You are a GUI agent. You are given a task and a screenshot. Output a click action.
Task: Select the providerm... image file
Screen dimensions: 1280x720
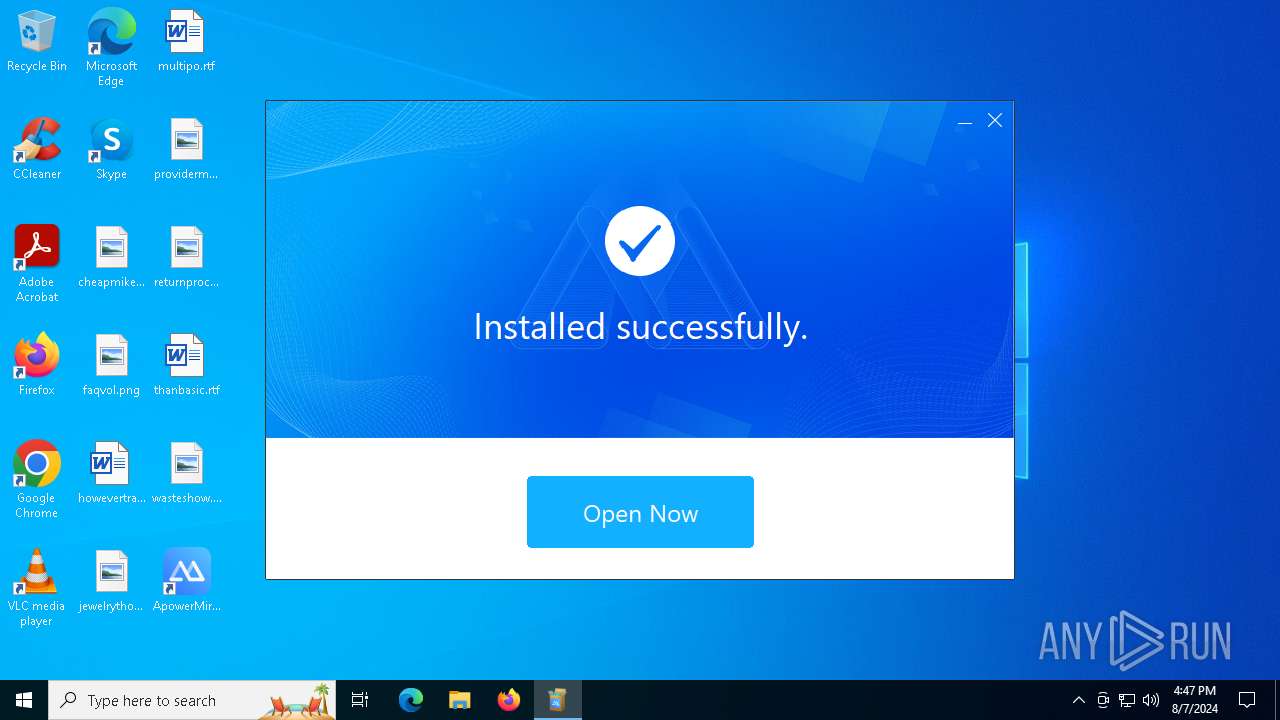tap(186, 150)
